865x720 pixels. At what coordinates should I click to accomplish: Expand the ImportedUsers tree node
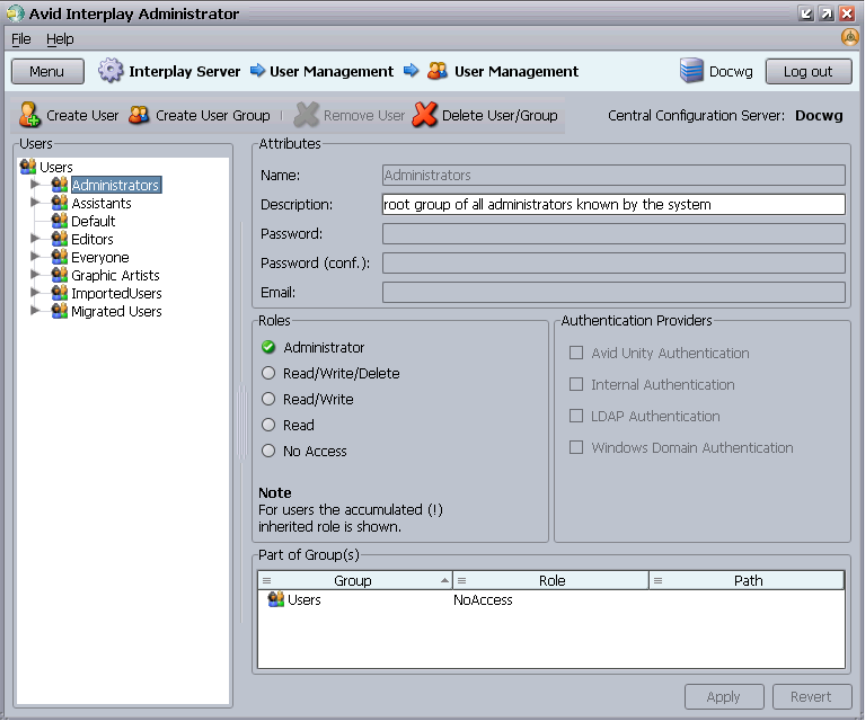(x=35, y=293)
